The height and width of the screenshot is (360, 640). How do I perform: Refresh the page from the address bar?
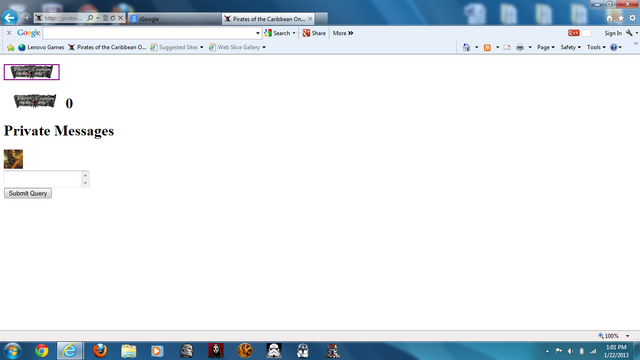coord(113,18)
